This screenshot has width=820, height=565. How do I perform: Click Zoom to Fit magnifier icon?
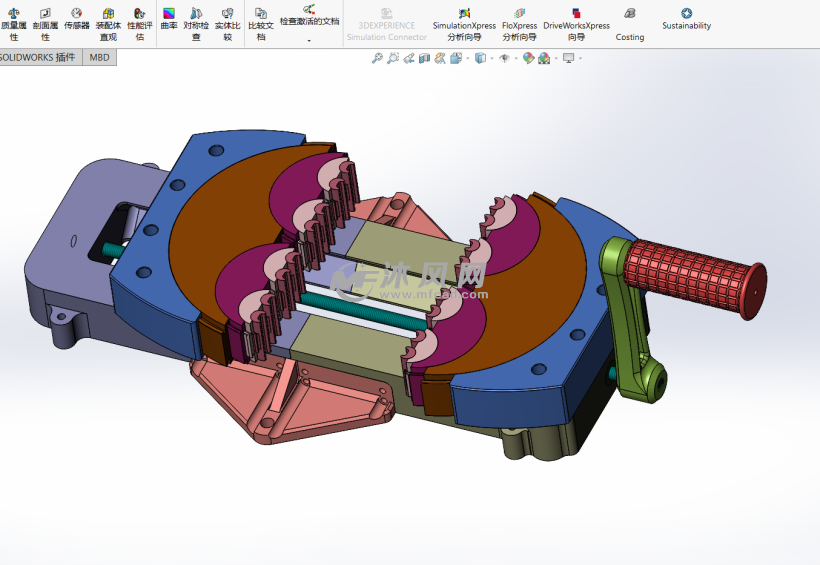click(377, 59)
